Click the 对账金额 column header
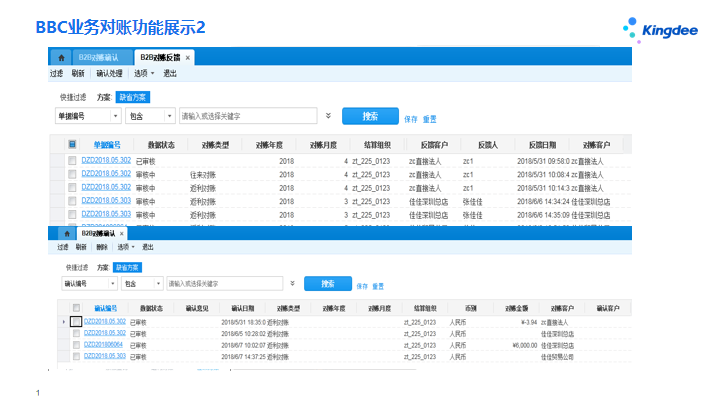Viewport: 720px width, 405px height. click(x=517, y=308)
